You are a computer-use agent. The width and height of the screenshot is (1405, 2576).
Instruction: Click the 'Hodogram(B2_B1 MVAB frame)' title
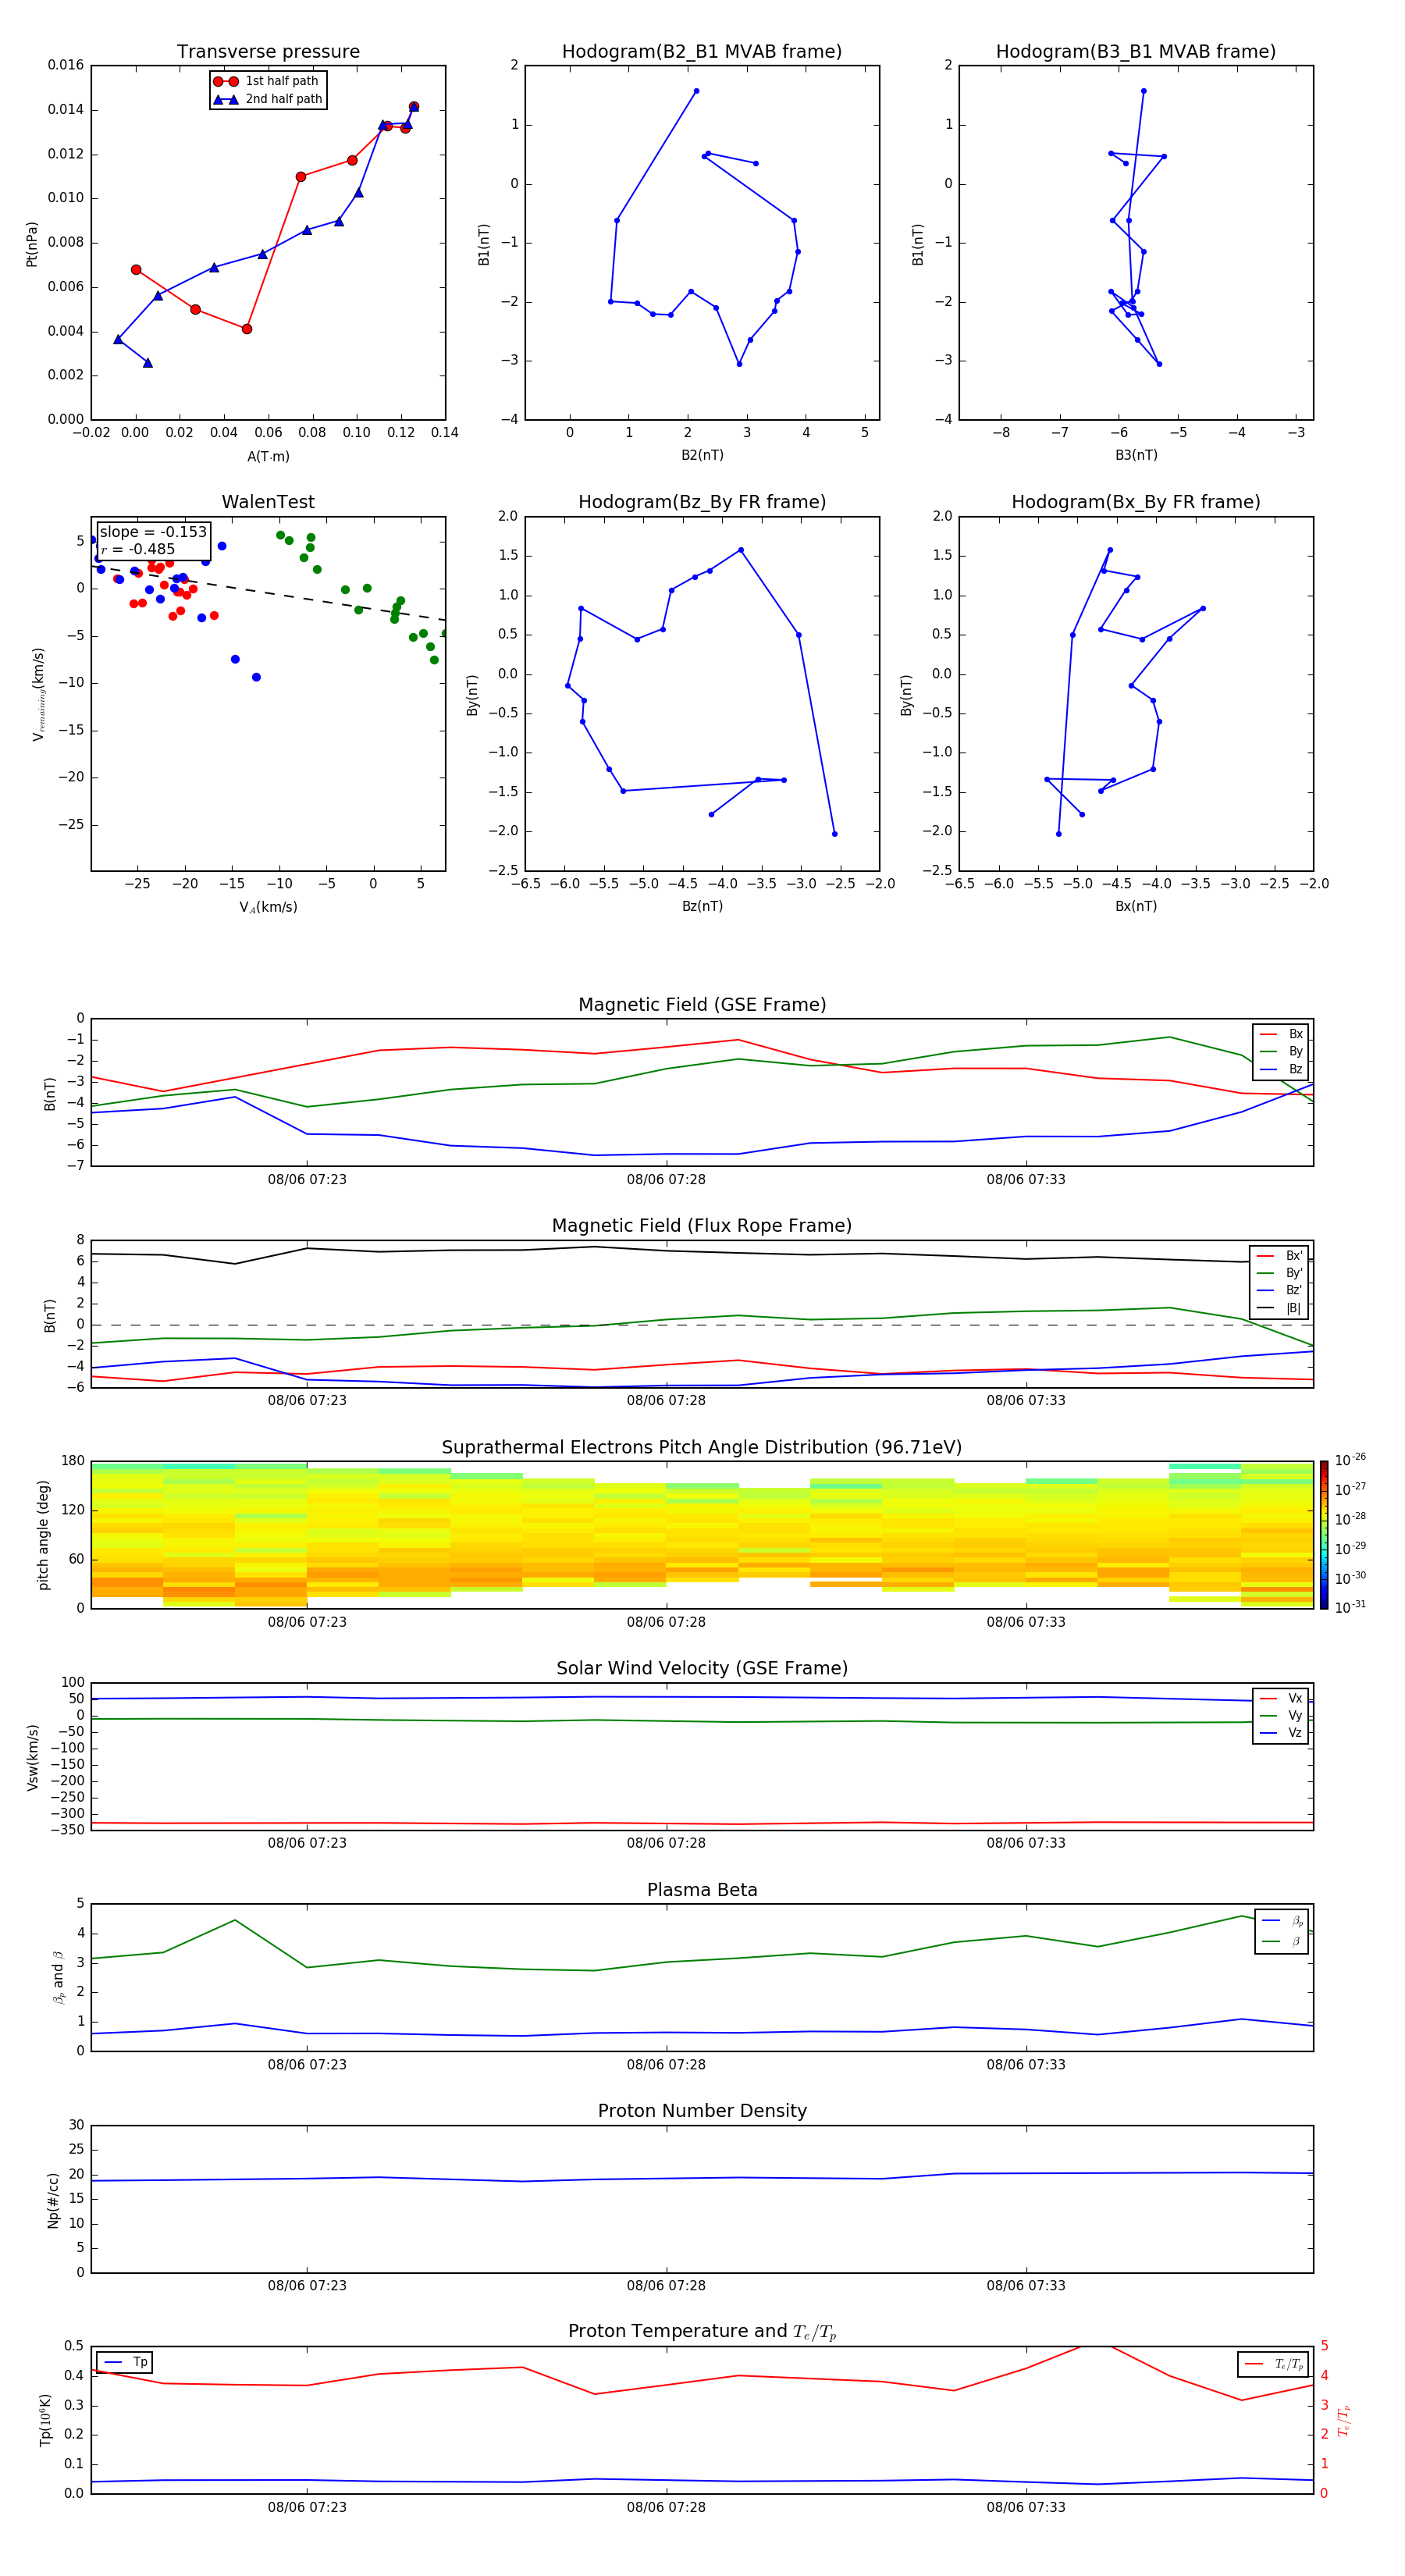tap(702, 52)
